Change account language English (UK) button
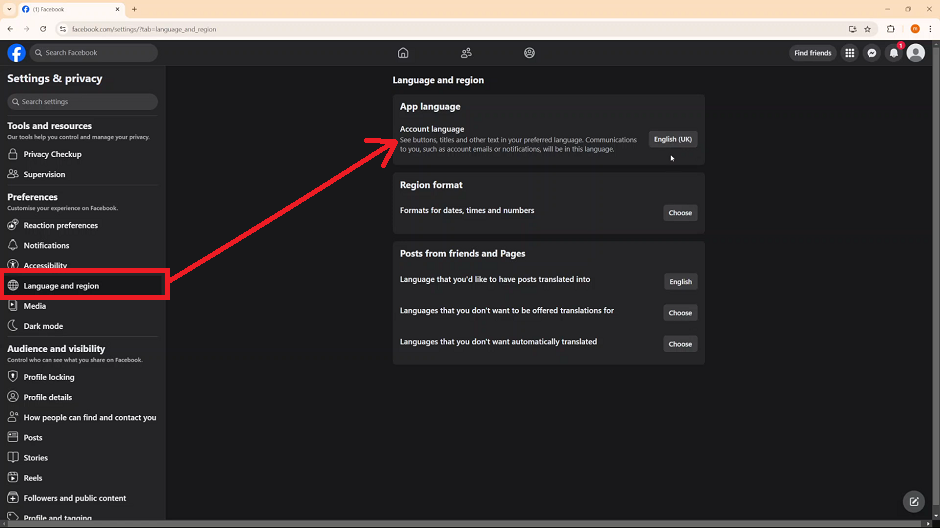 (x=673, y=139)
